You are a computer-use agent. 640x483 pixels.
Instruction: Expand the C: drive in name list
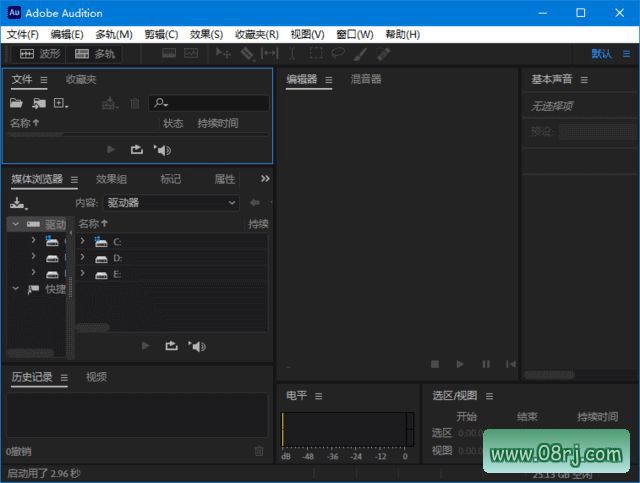(82, 241)
